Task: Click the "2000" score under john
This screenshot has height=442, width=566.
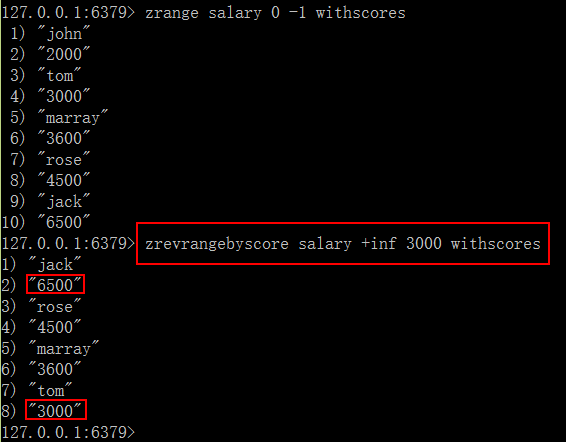Action: [x=64, y=55]
